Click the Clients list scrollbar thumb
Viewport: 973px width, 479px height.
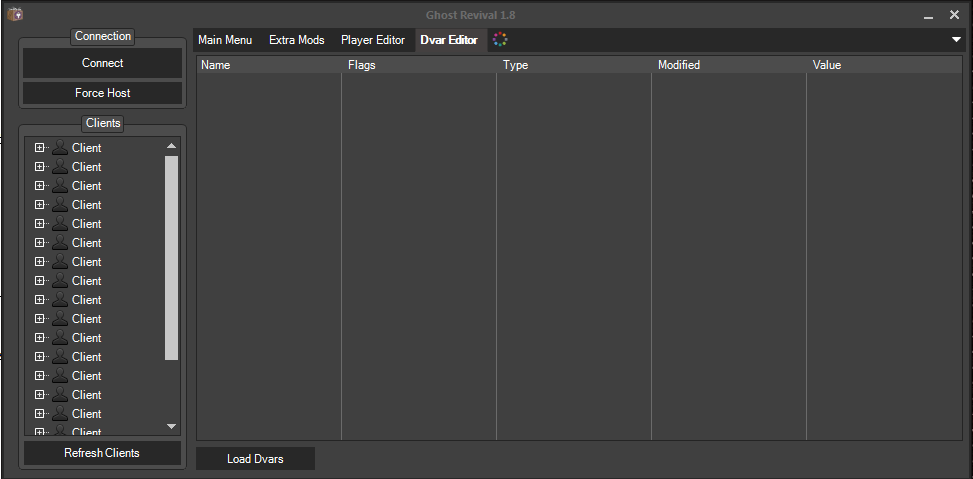(171, 257)
